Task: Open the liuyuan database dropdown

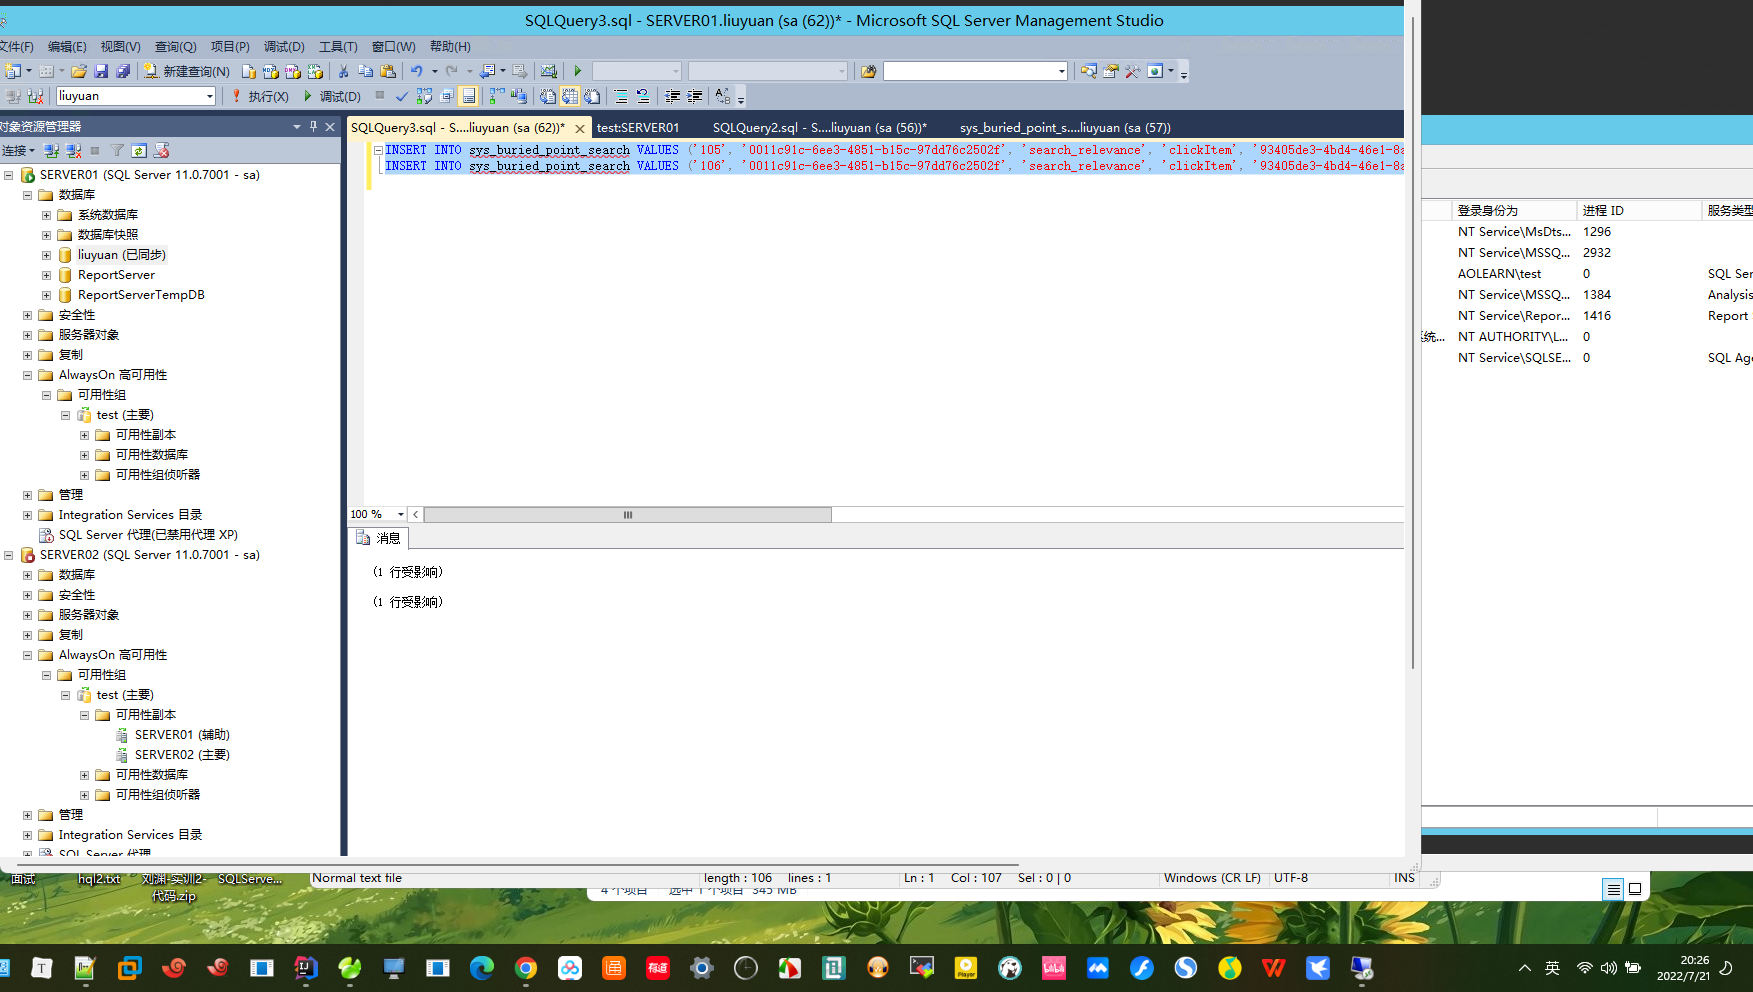Action: [210, 96]
